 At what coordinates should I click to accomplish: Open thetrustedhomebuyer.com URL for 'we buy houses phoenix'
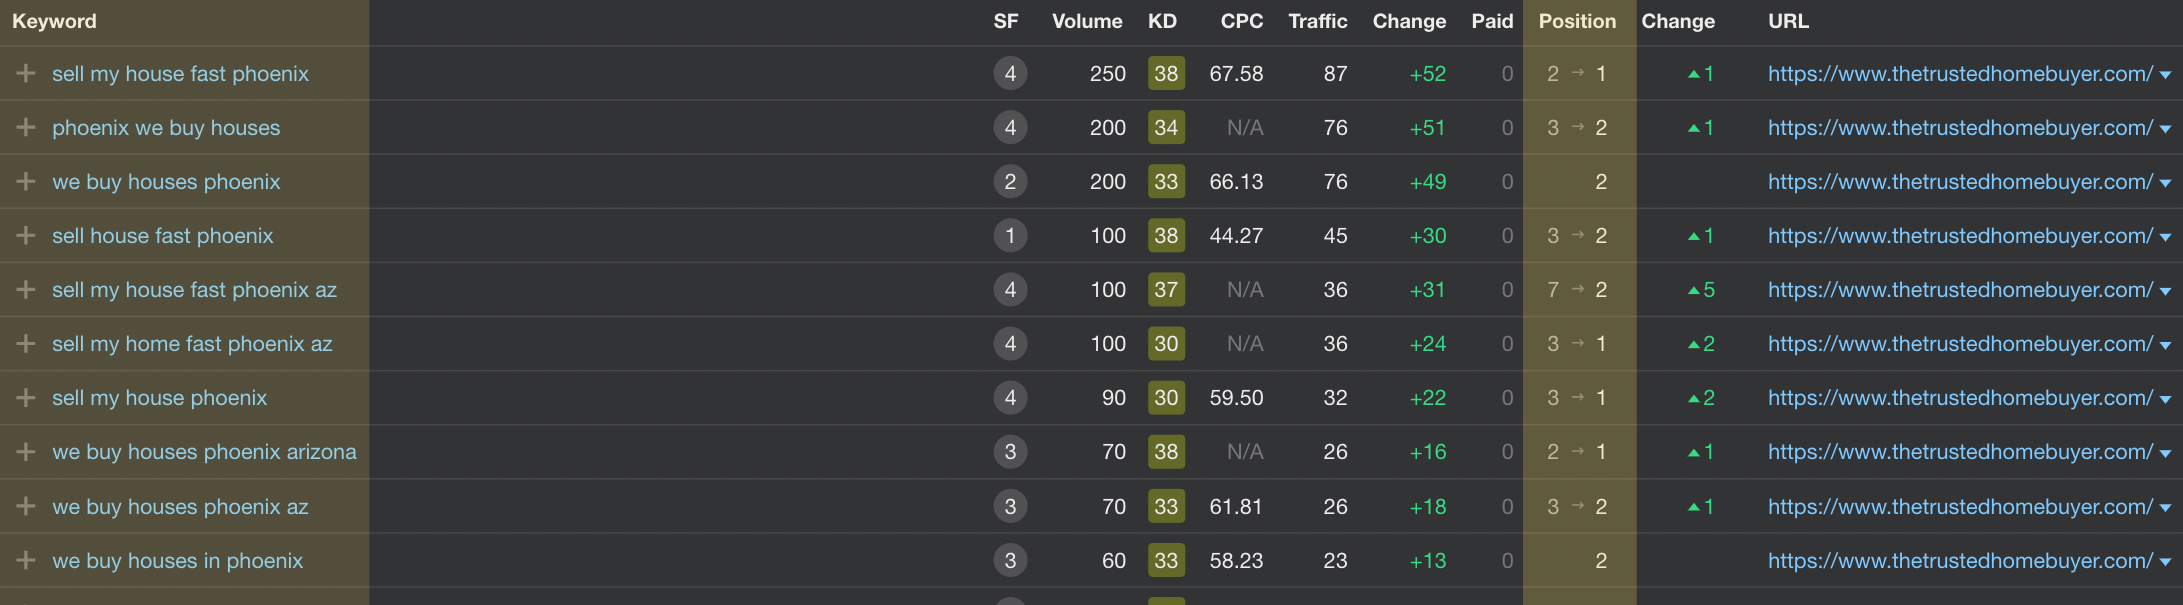click(1959, 182)
